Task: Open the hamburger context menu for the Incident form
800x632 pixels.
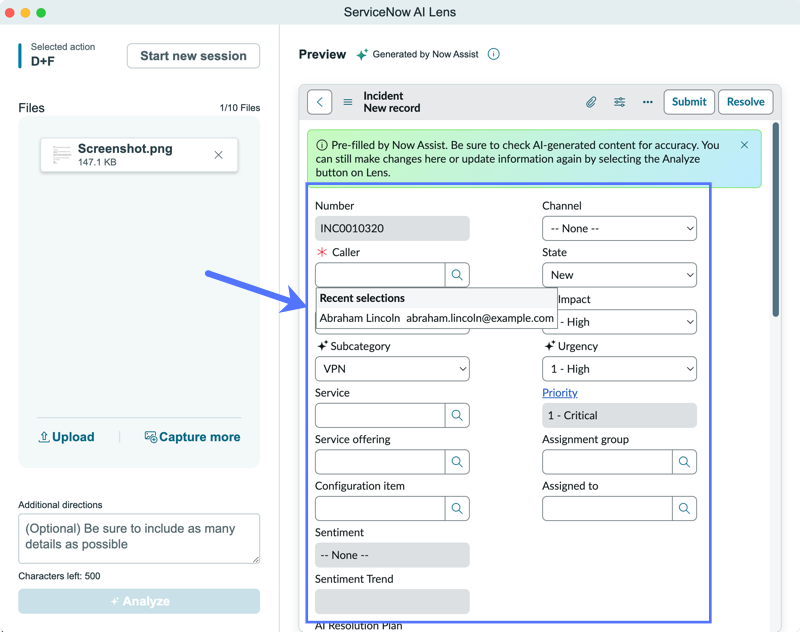Action: pos(348,102)
